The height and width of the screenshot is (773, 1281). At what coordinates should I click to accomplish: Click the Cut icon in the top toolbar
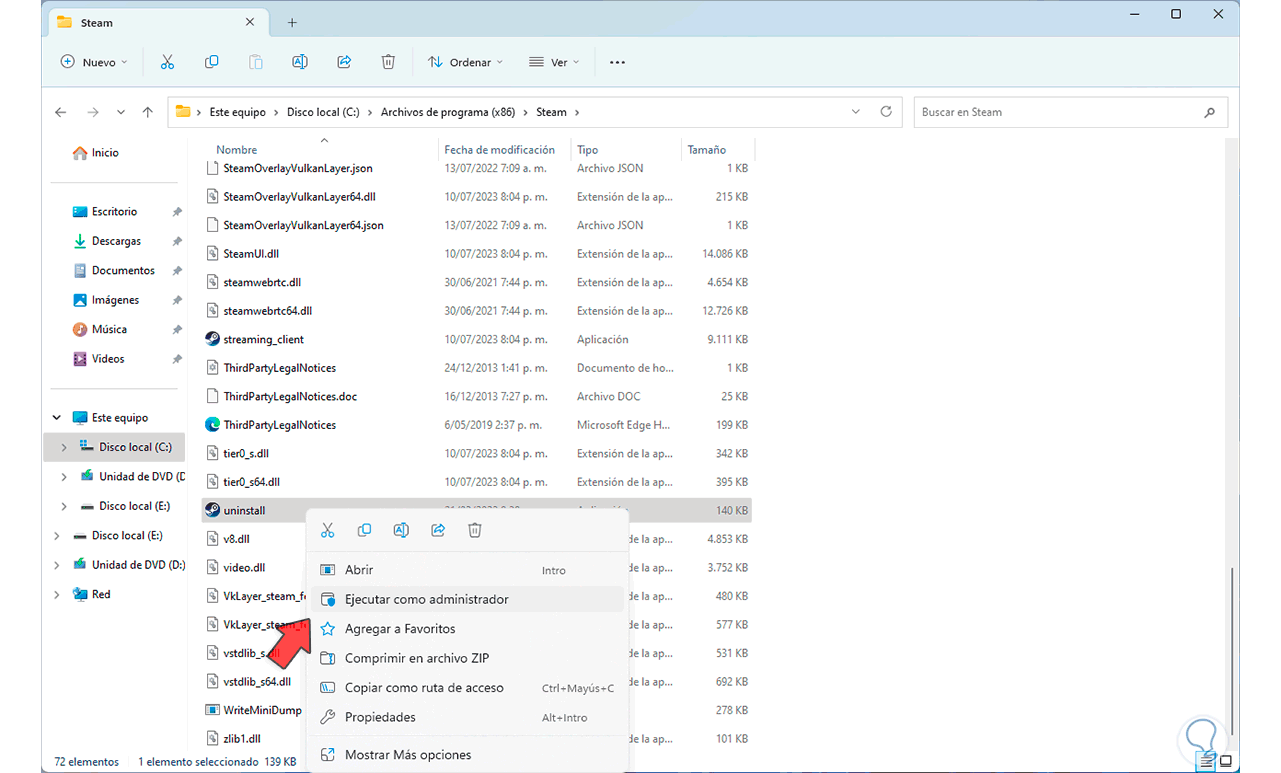tap(167, 62)
